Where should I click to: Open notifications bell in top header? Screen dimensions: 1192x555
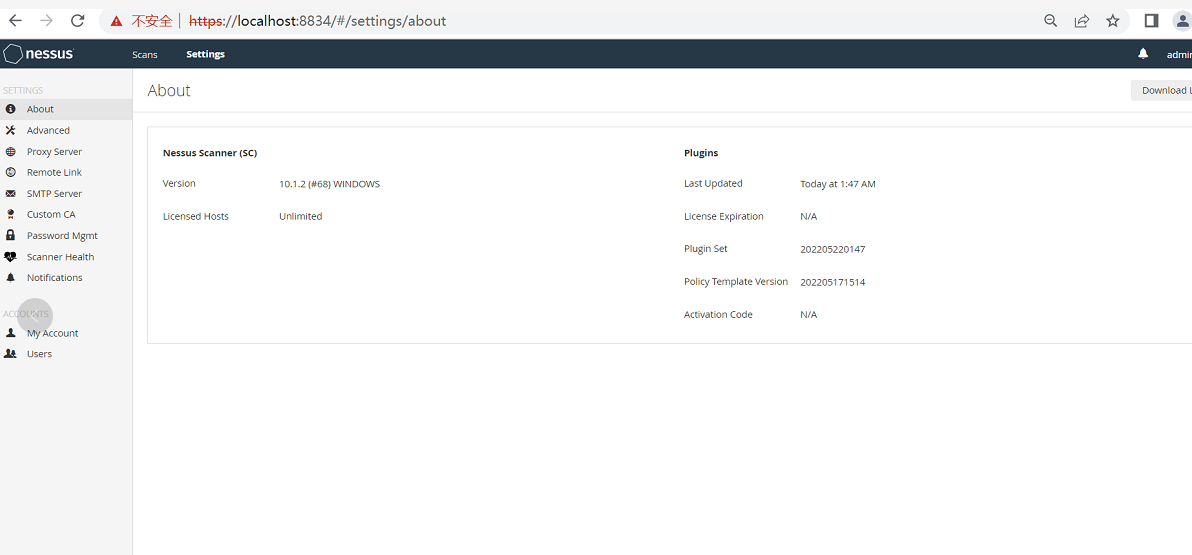[1143, 54]
